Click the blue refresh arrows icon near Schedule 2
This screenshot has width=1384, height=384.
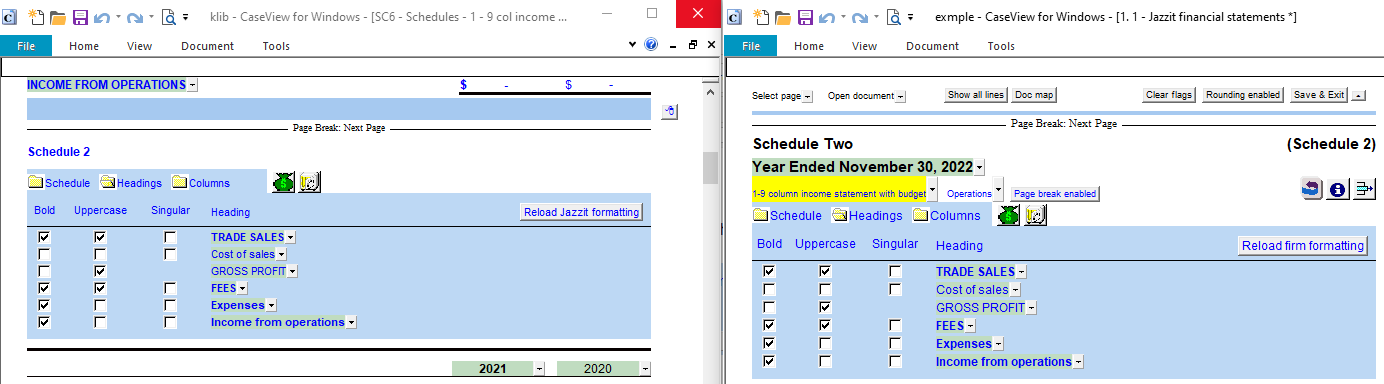click(1312, 189)
